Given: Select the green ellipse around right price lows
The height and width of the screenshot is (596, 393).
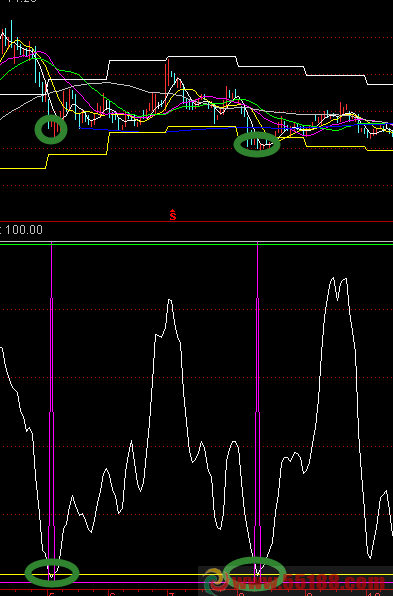Looking at the screenshot, I should pyautogui.click(x=257, y=144).
